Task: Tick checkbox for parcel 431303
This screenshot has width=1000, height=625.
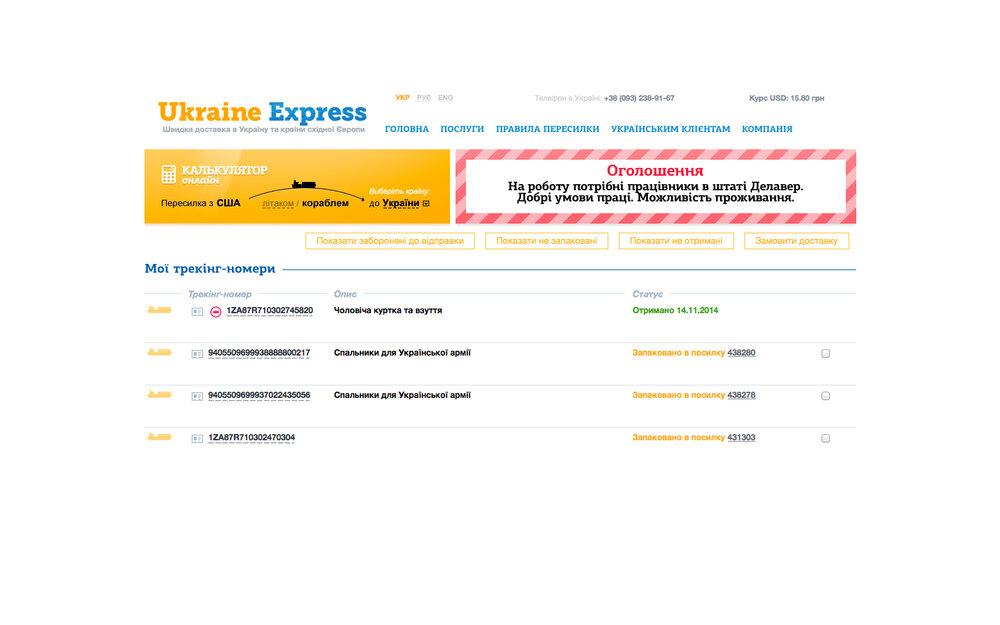Action: (x=825, y=438)
